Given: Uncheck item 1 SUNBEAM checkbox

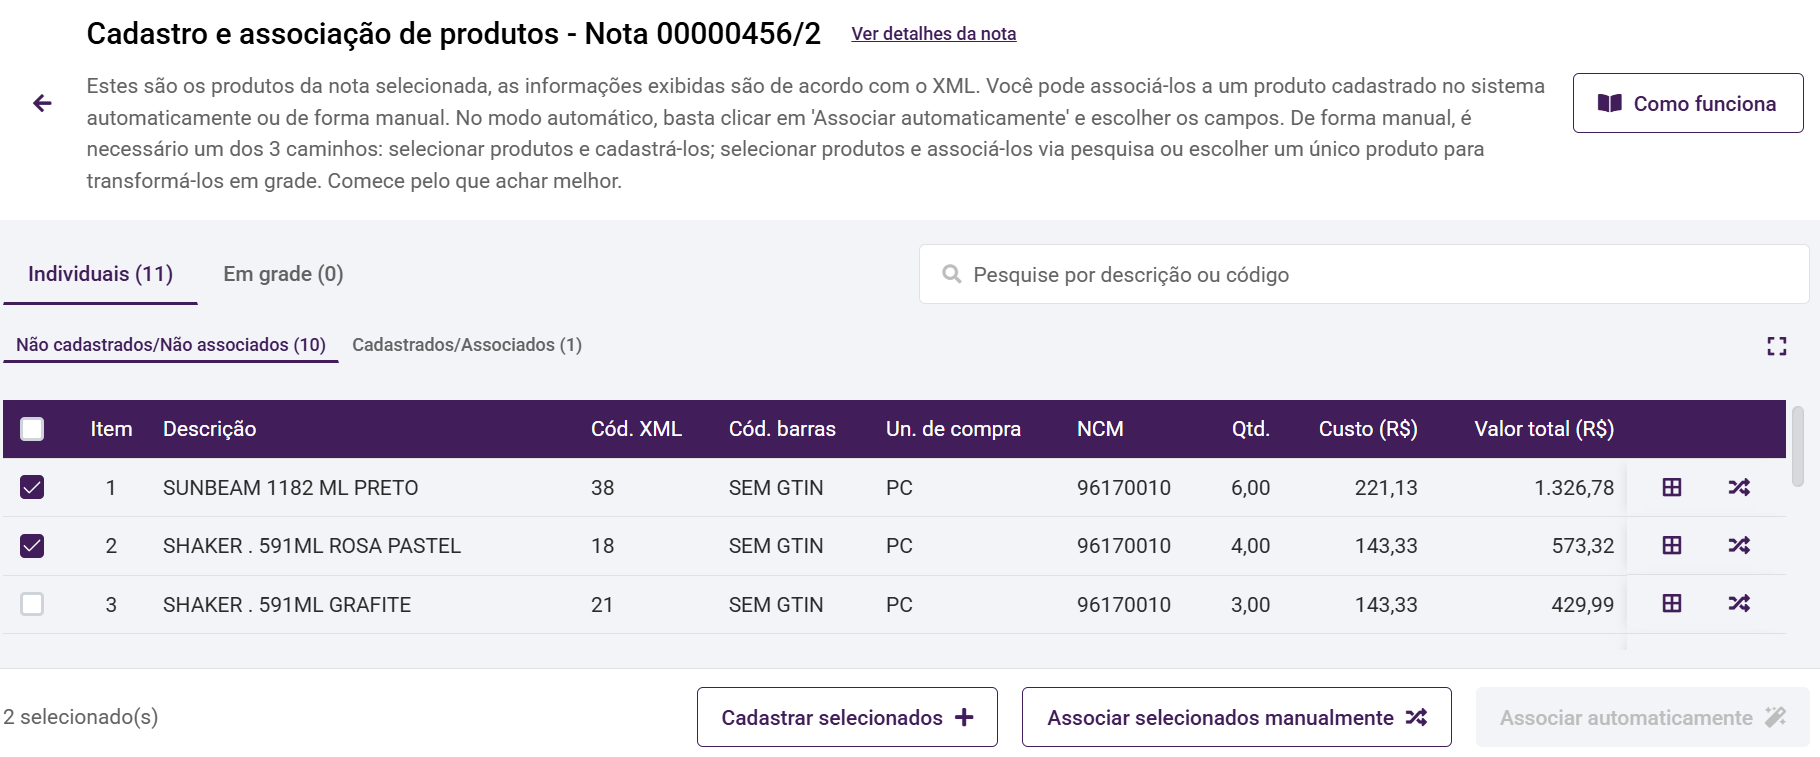Looking at the screenshot, I should (32, 487).
